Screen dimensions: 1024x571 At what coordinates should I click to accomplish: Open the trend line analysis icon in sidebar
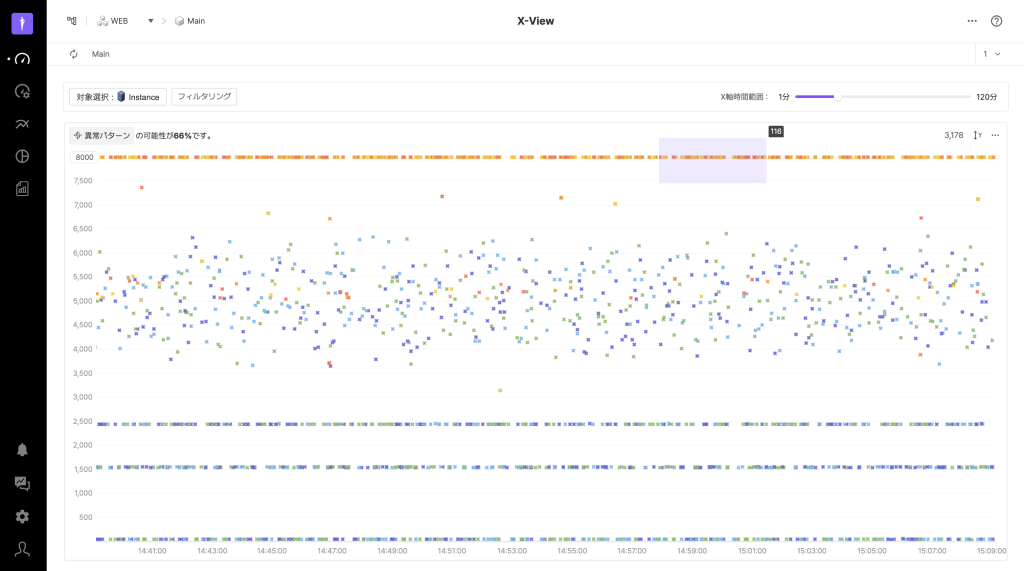click(x=22, y=124)
